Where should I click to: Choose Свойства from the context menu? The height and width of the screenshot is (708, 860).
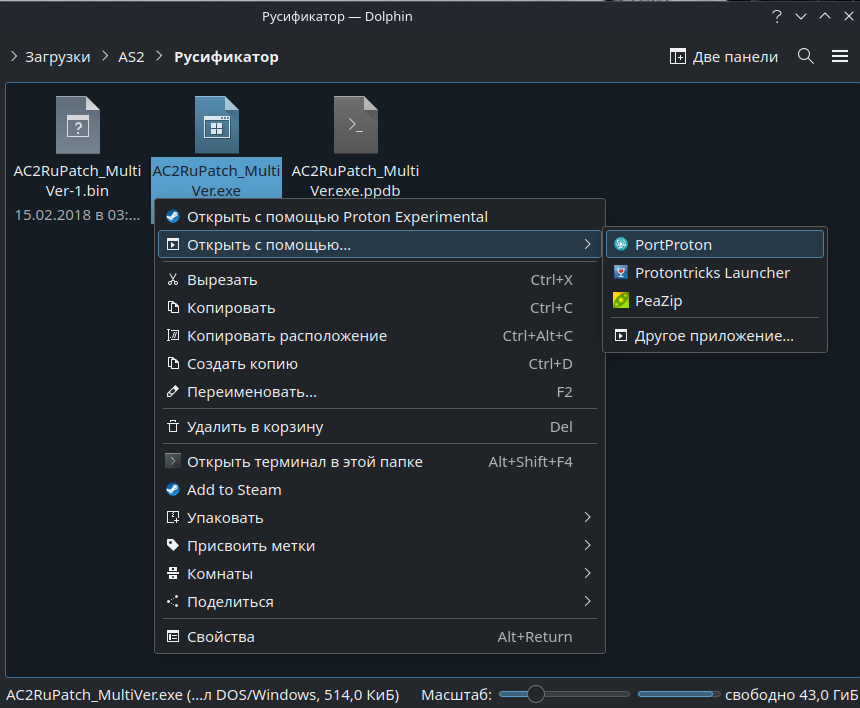pyautogui.click(x=221, y=637)
